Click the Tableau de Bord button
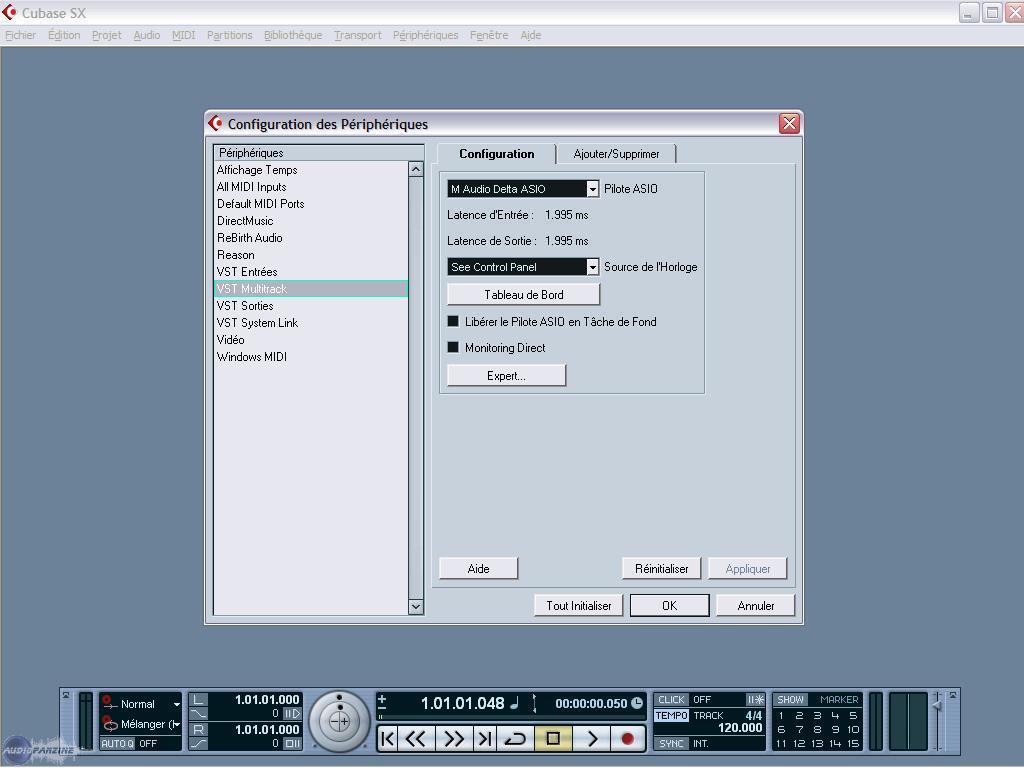Viewport: 1024px width, 768px height. click(523, 295)
